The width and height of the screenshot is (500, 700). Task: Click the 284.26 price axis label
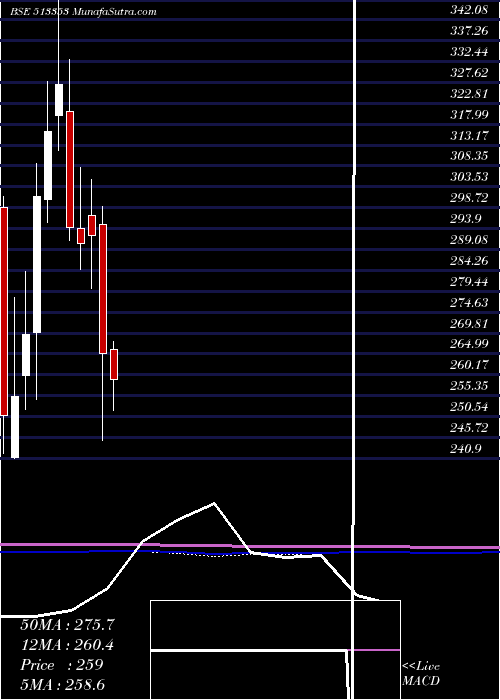point(468,261)
